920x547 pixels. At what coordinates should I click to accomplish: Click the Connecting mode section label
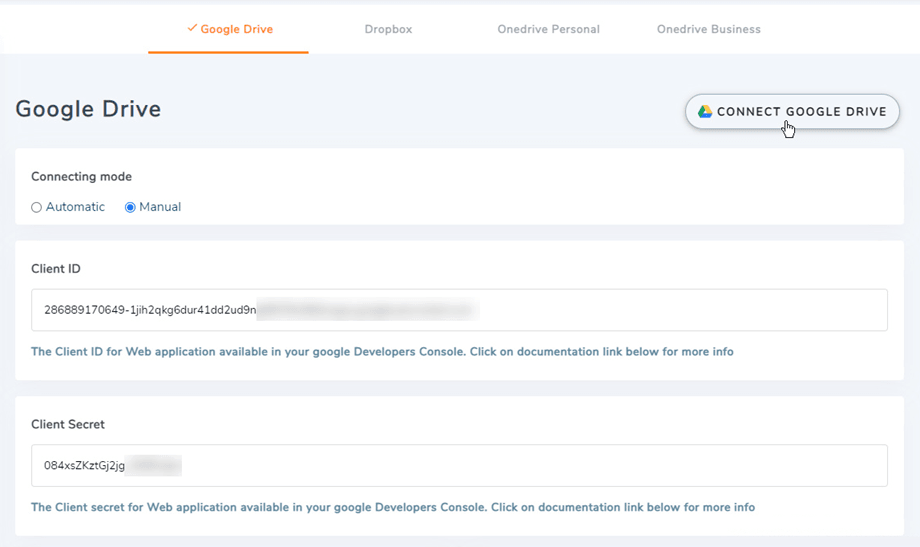tap(81, 177)
